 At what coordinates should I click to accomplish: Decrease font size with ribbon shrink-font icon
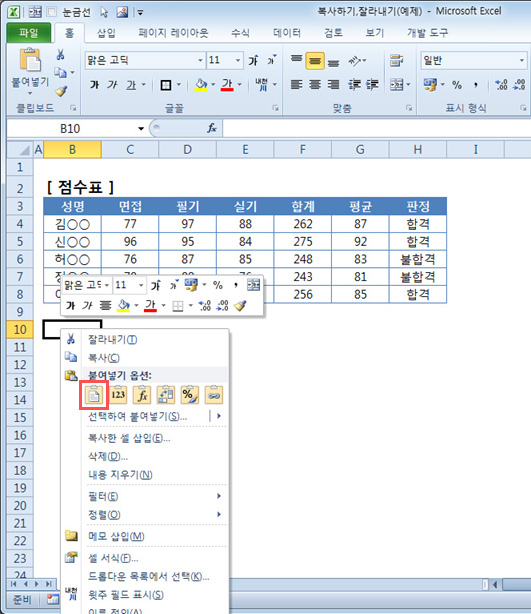click(x=272, y=60)
